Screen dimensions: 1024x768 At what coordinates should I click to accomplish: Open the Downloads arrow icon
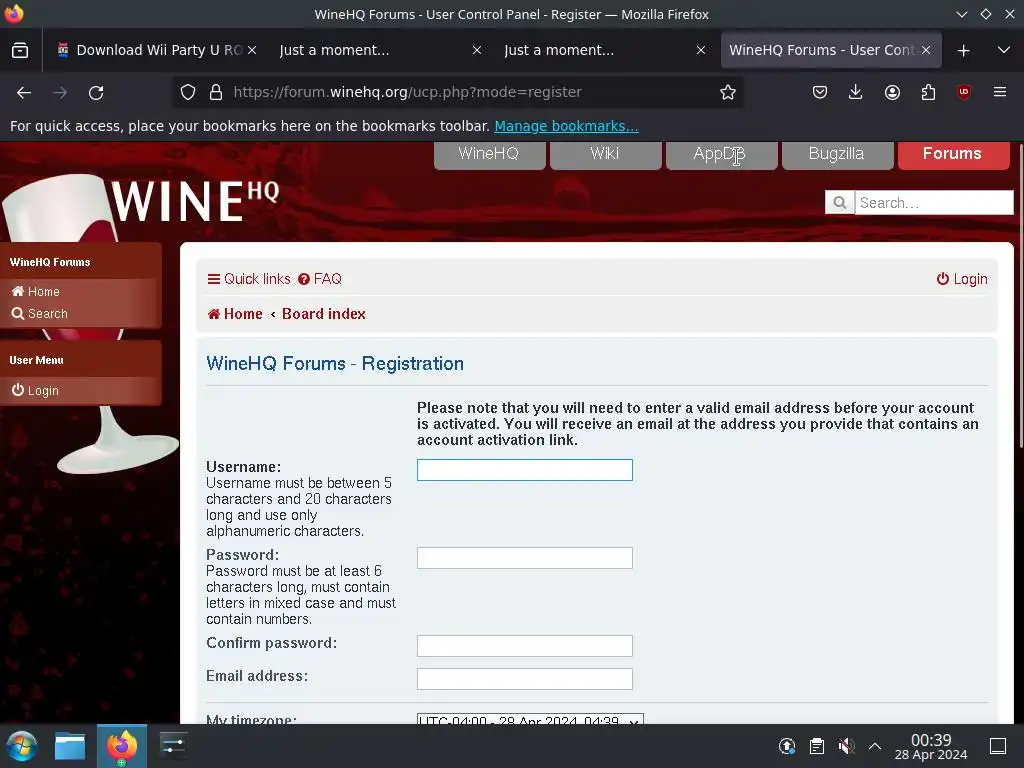click(856, 93)
